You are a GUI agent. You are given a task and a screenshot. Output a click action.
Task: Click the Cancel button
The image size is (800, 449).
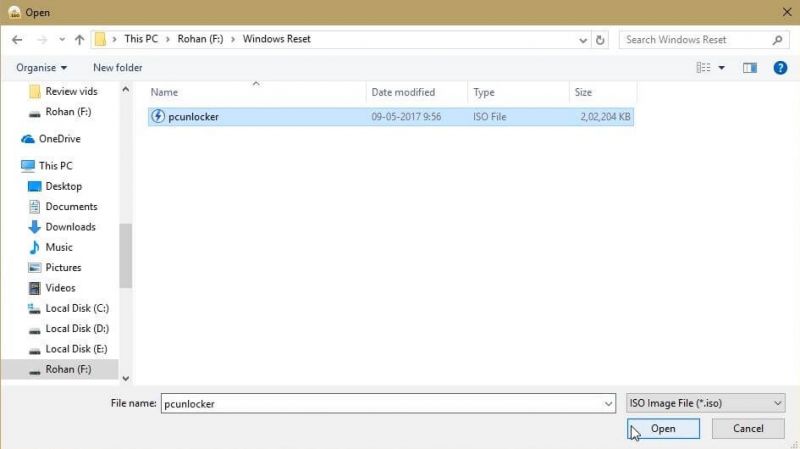pyautogui.click(x=748, y=429)
